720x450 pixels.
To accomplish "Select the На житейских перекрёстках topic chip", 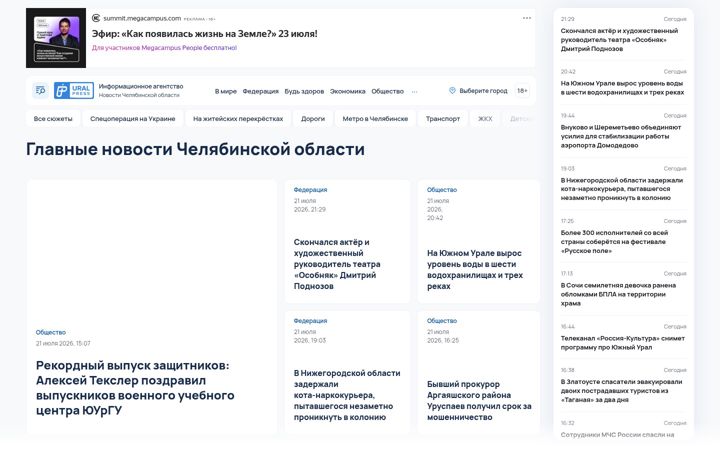I will pyautogui.click(x=238, y=118).
